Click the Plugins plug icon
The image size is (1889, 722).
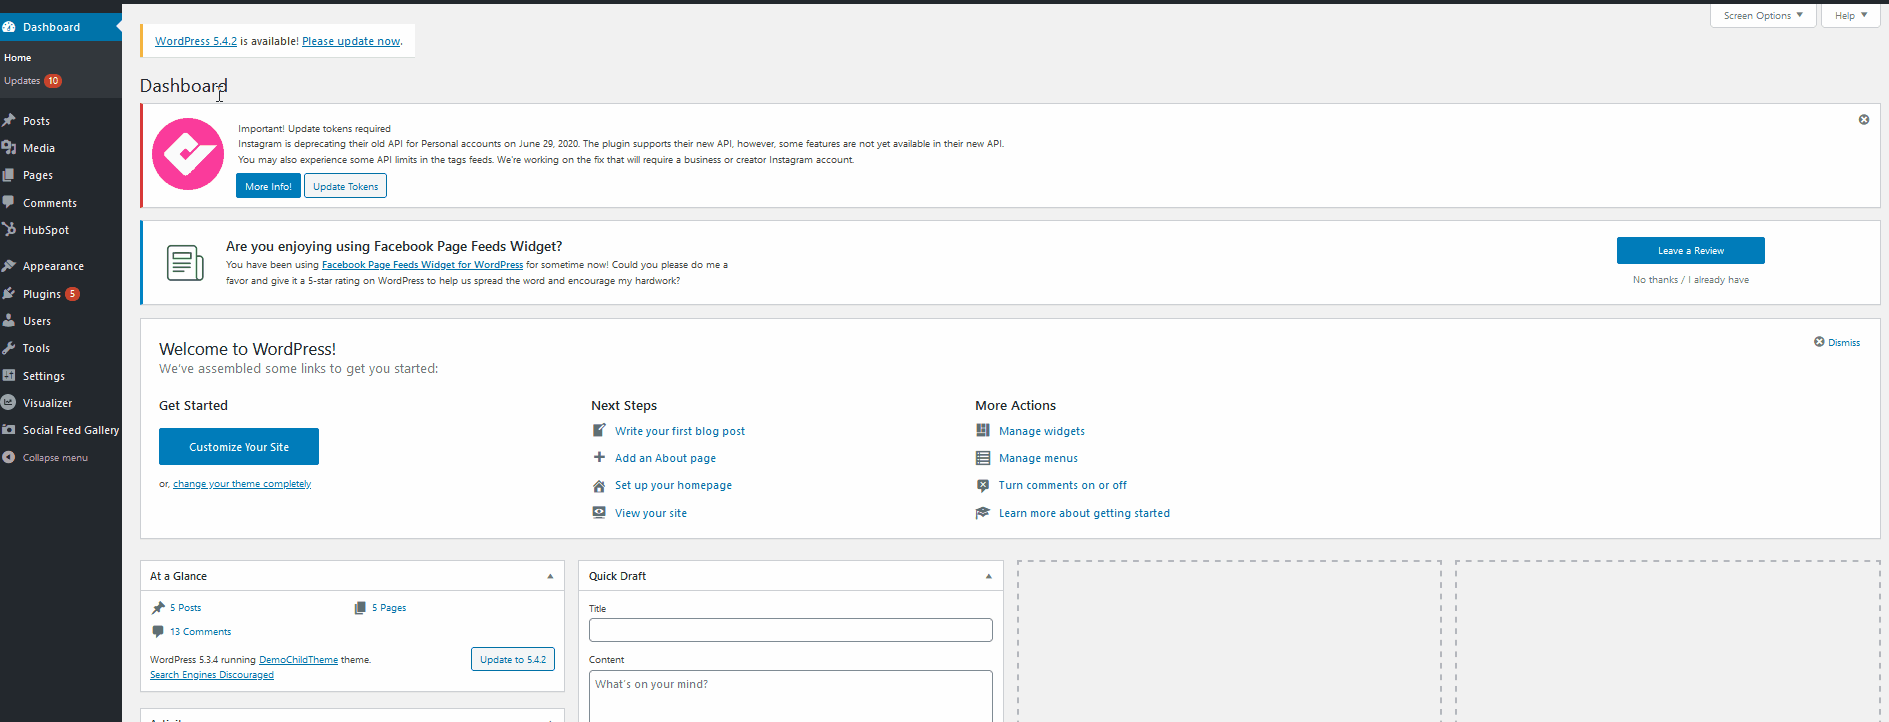click(x=9, y=294)
